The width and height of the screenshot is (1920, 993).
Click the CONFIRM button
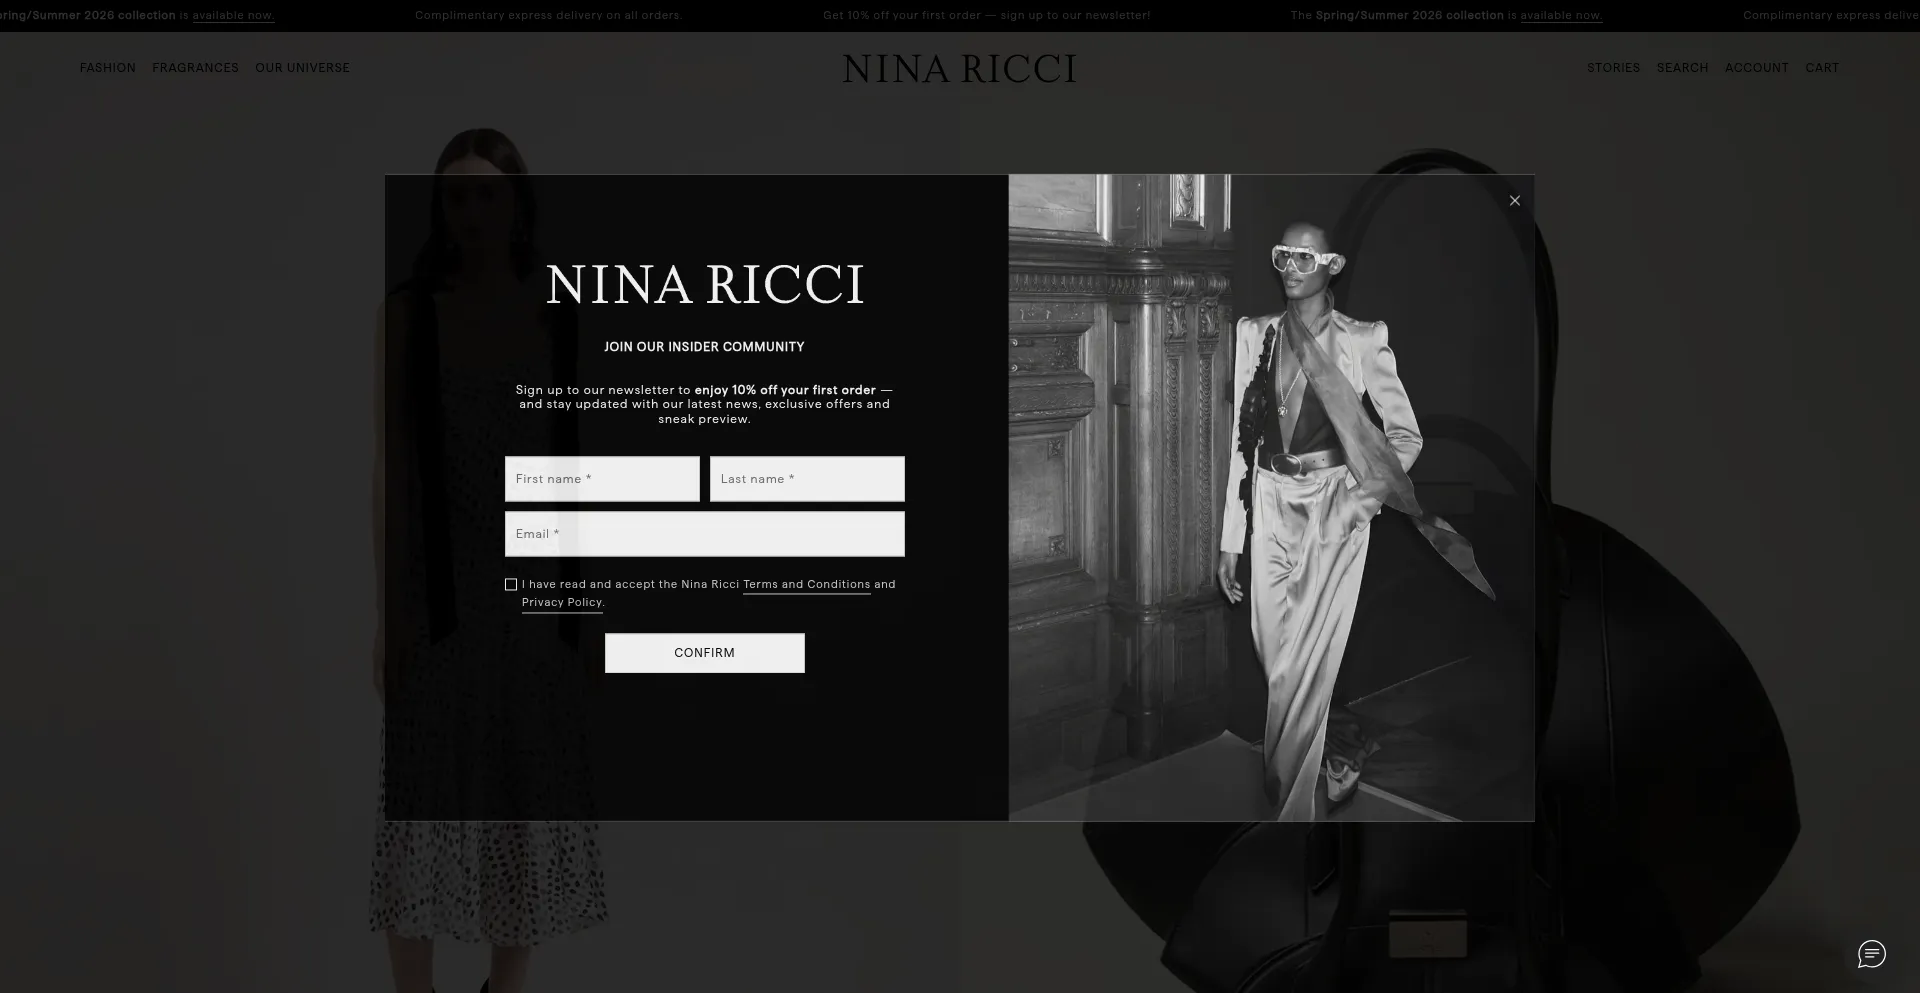coord(705,653)
